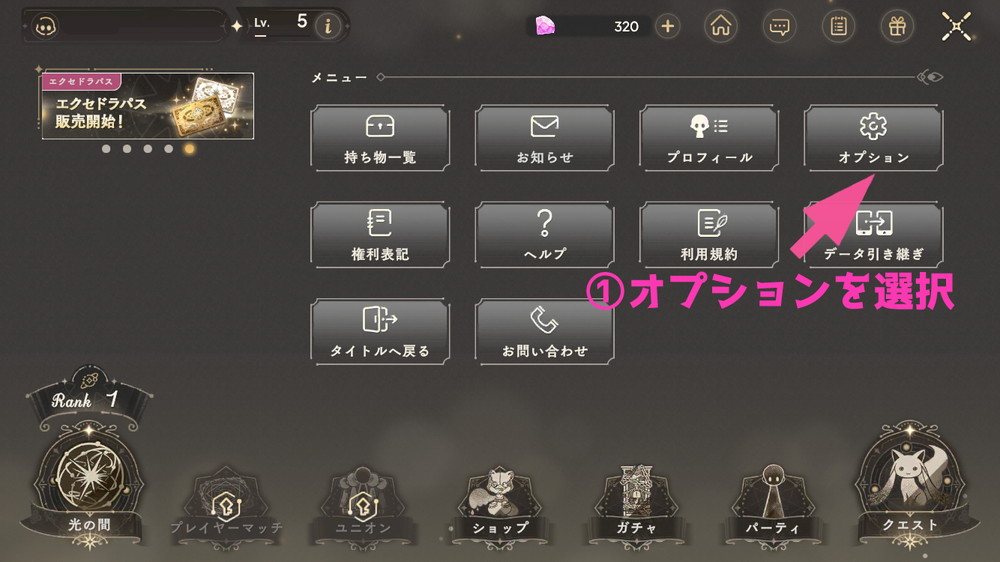This screenshot has height=562, width=1000.
Task: Open the home icon in top bar
Action: coord(721,26)
